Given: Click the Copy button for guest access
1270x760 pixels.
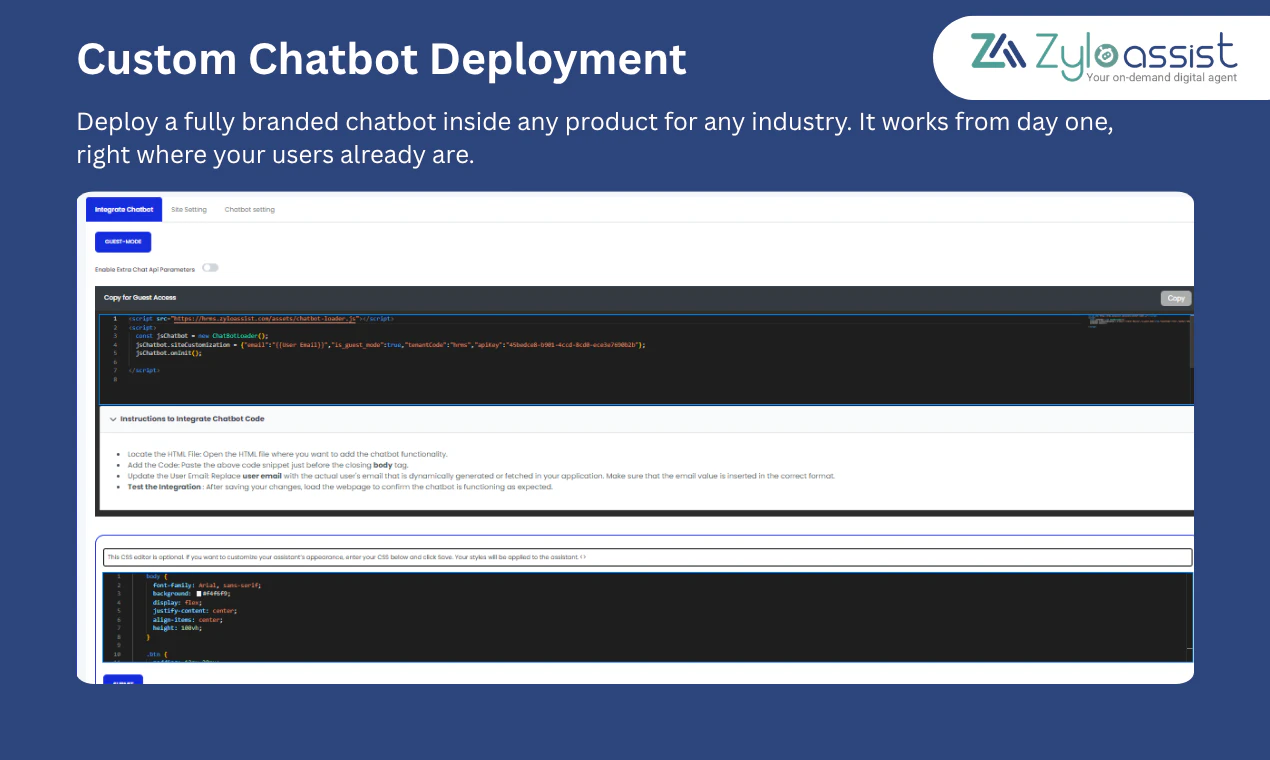Looking at the screenshot, I should [1176, 298].
